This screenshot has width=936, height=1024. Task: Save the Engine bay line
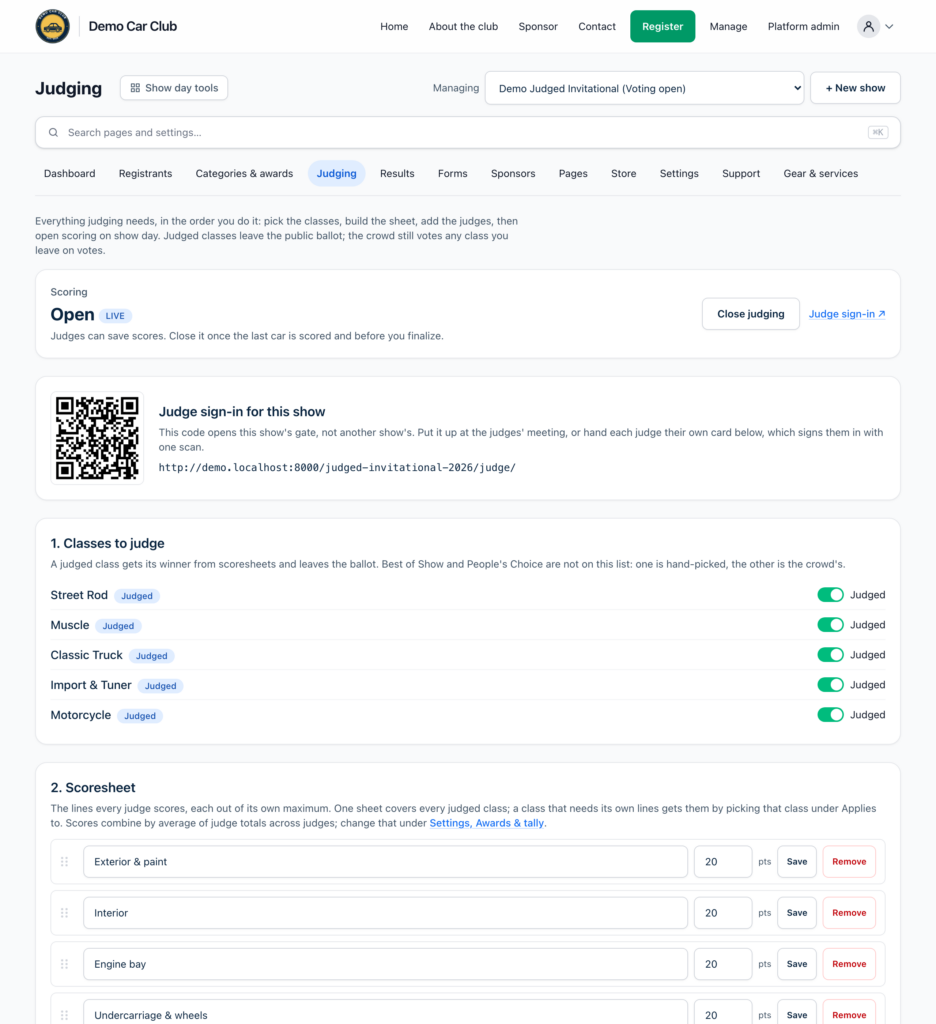coord(797,964)
